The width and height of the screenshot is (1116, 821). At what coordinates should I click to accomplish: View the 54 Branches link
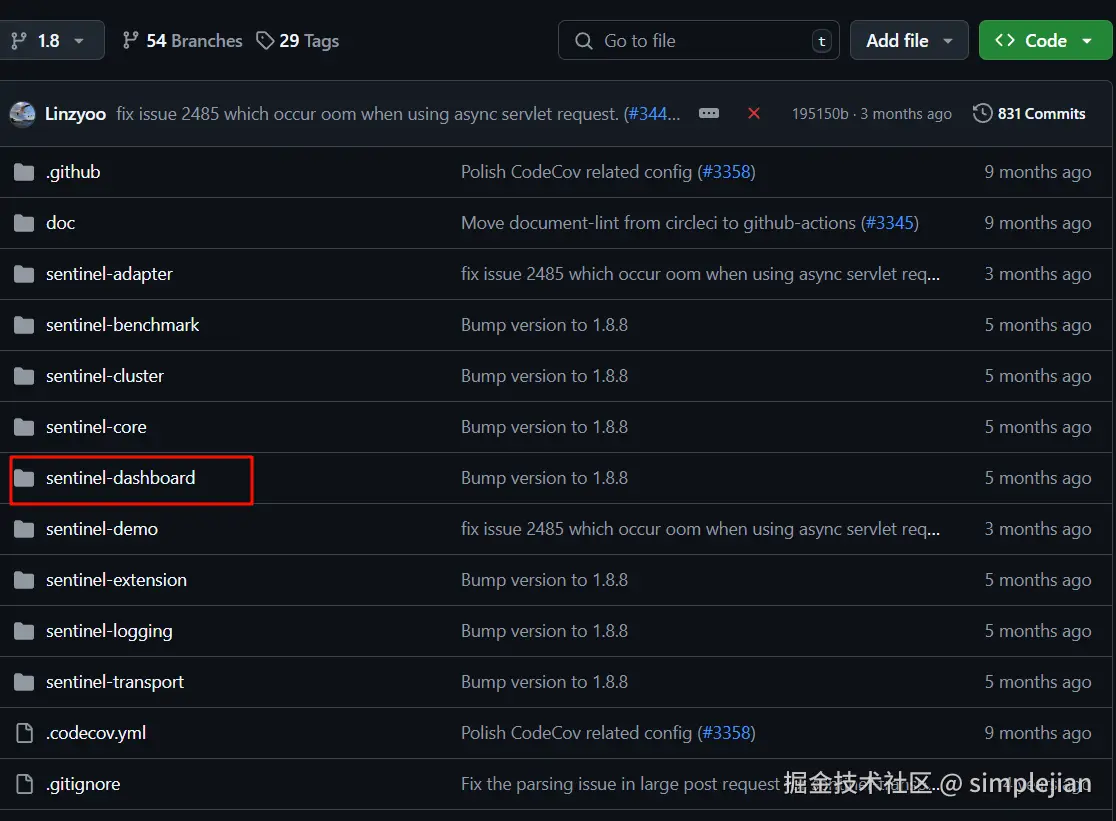182,41
